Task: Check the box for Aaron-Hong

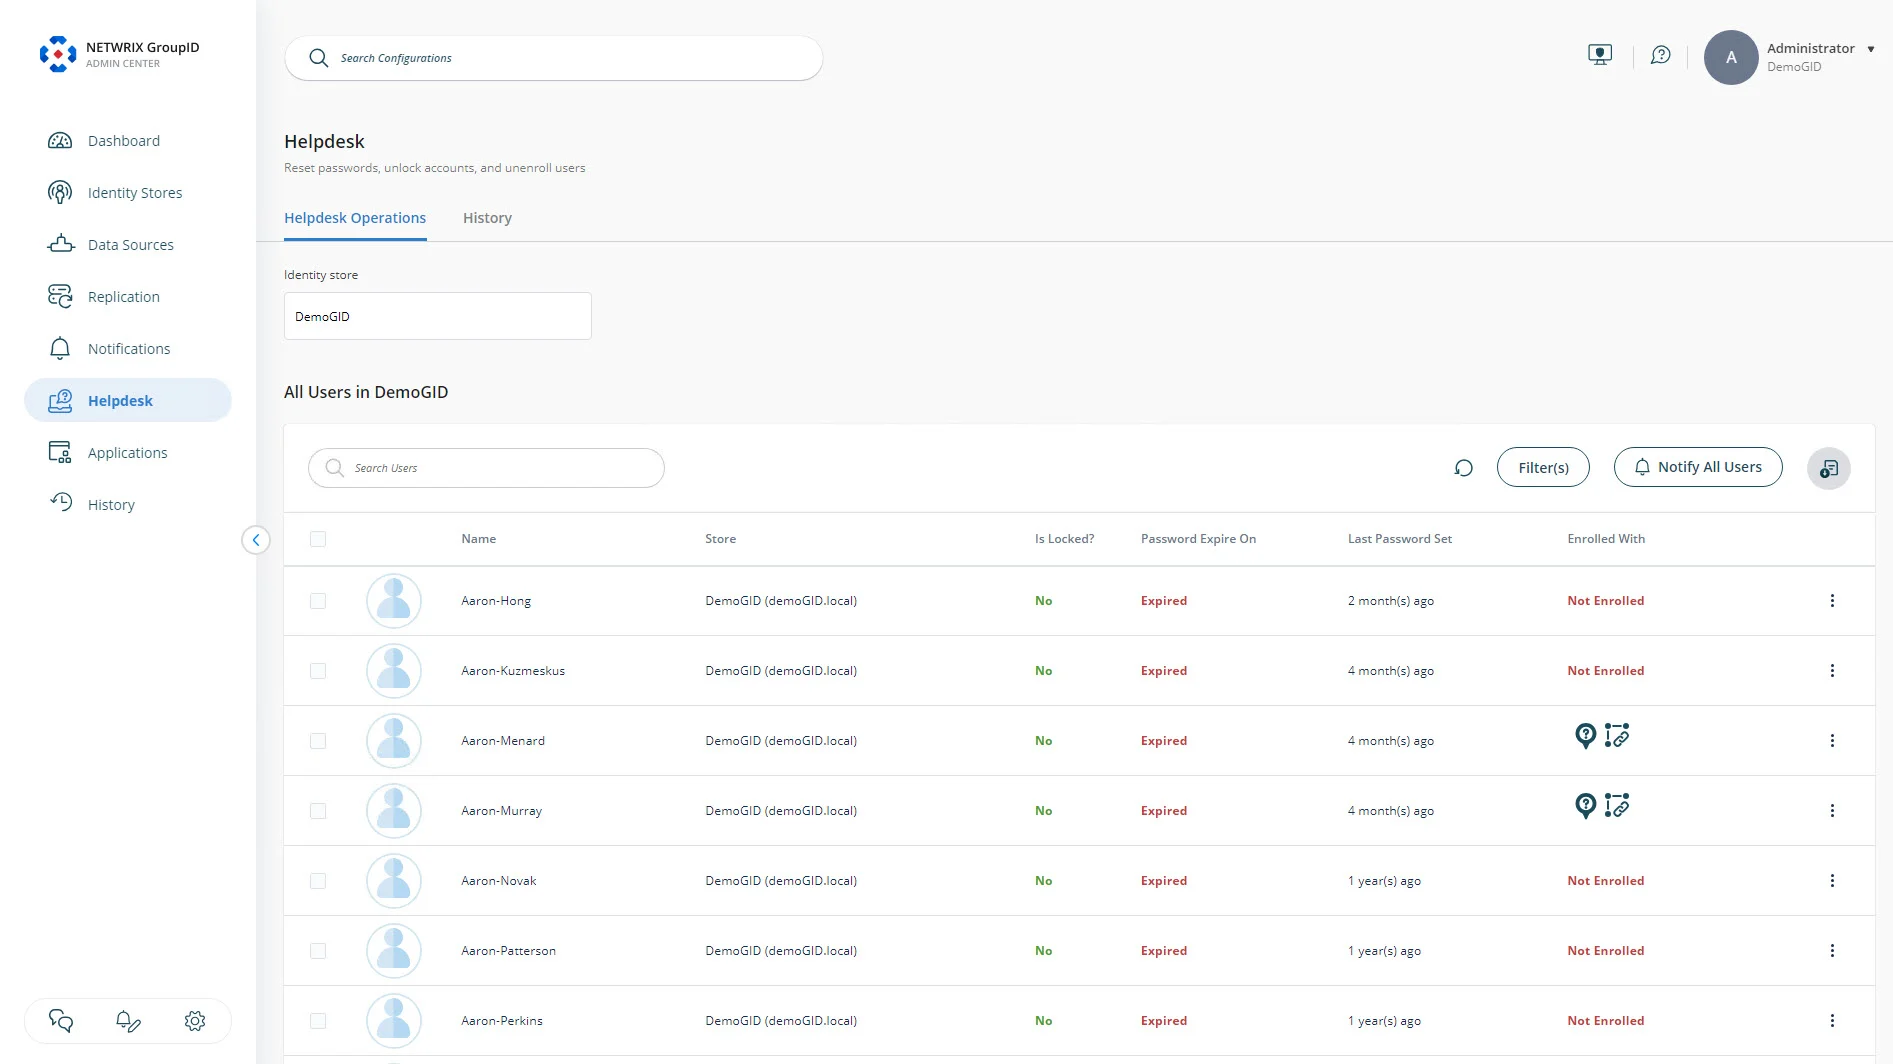Action: 318,601
